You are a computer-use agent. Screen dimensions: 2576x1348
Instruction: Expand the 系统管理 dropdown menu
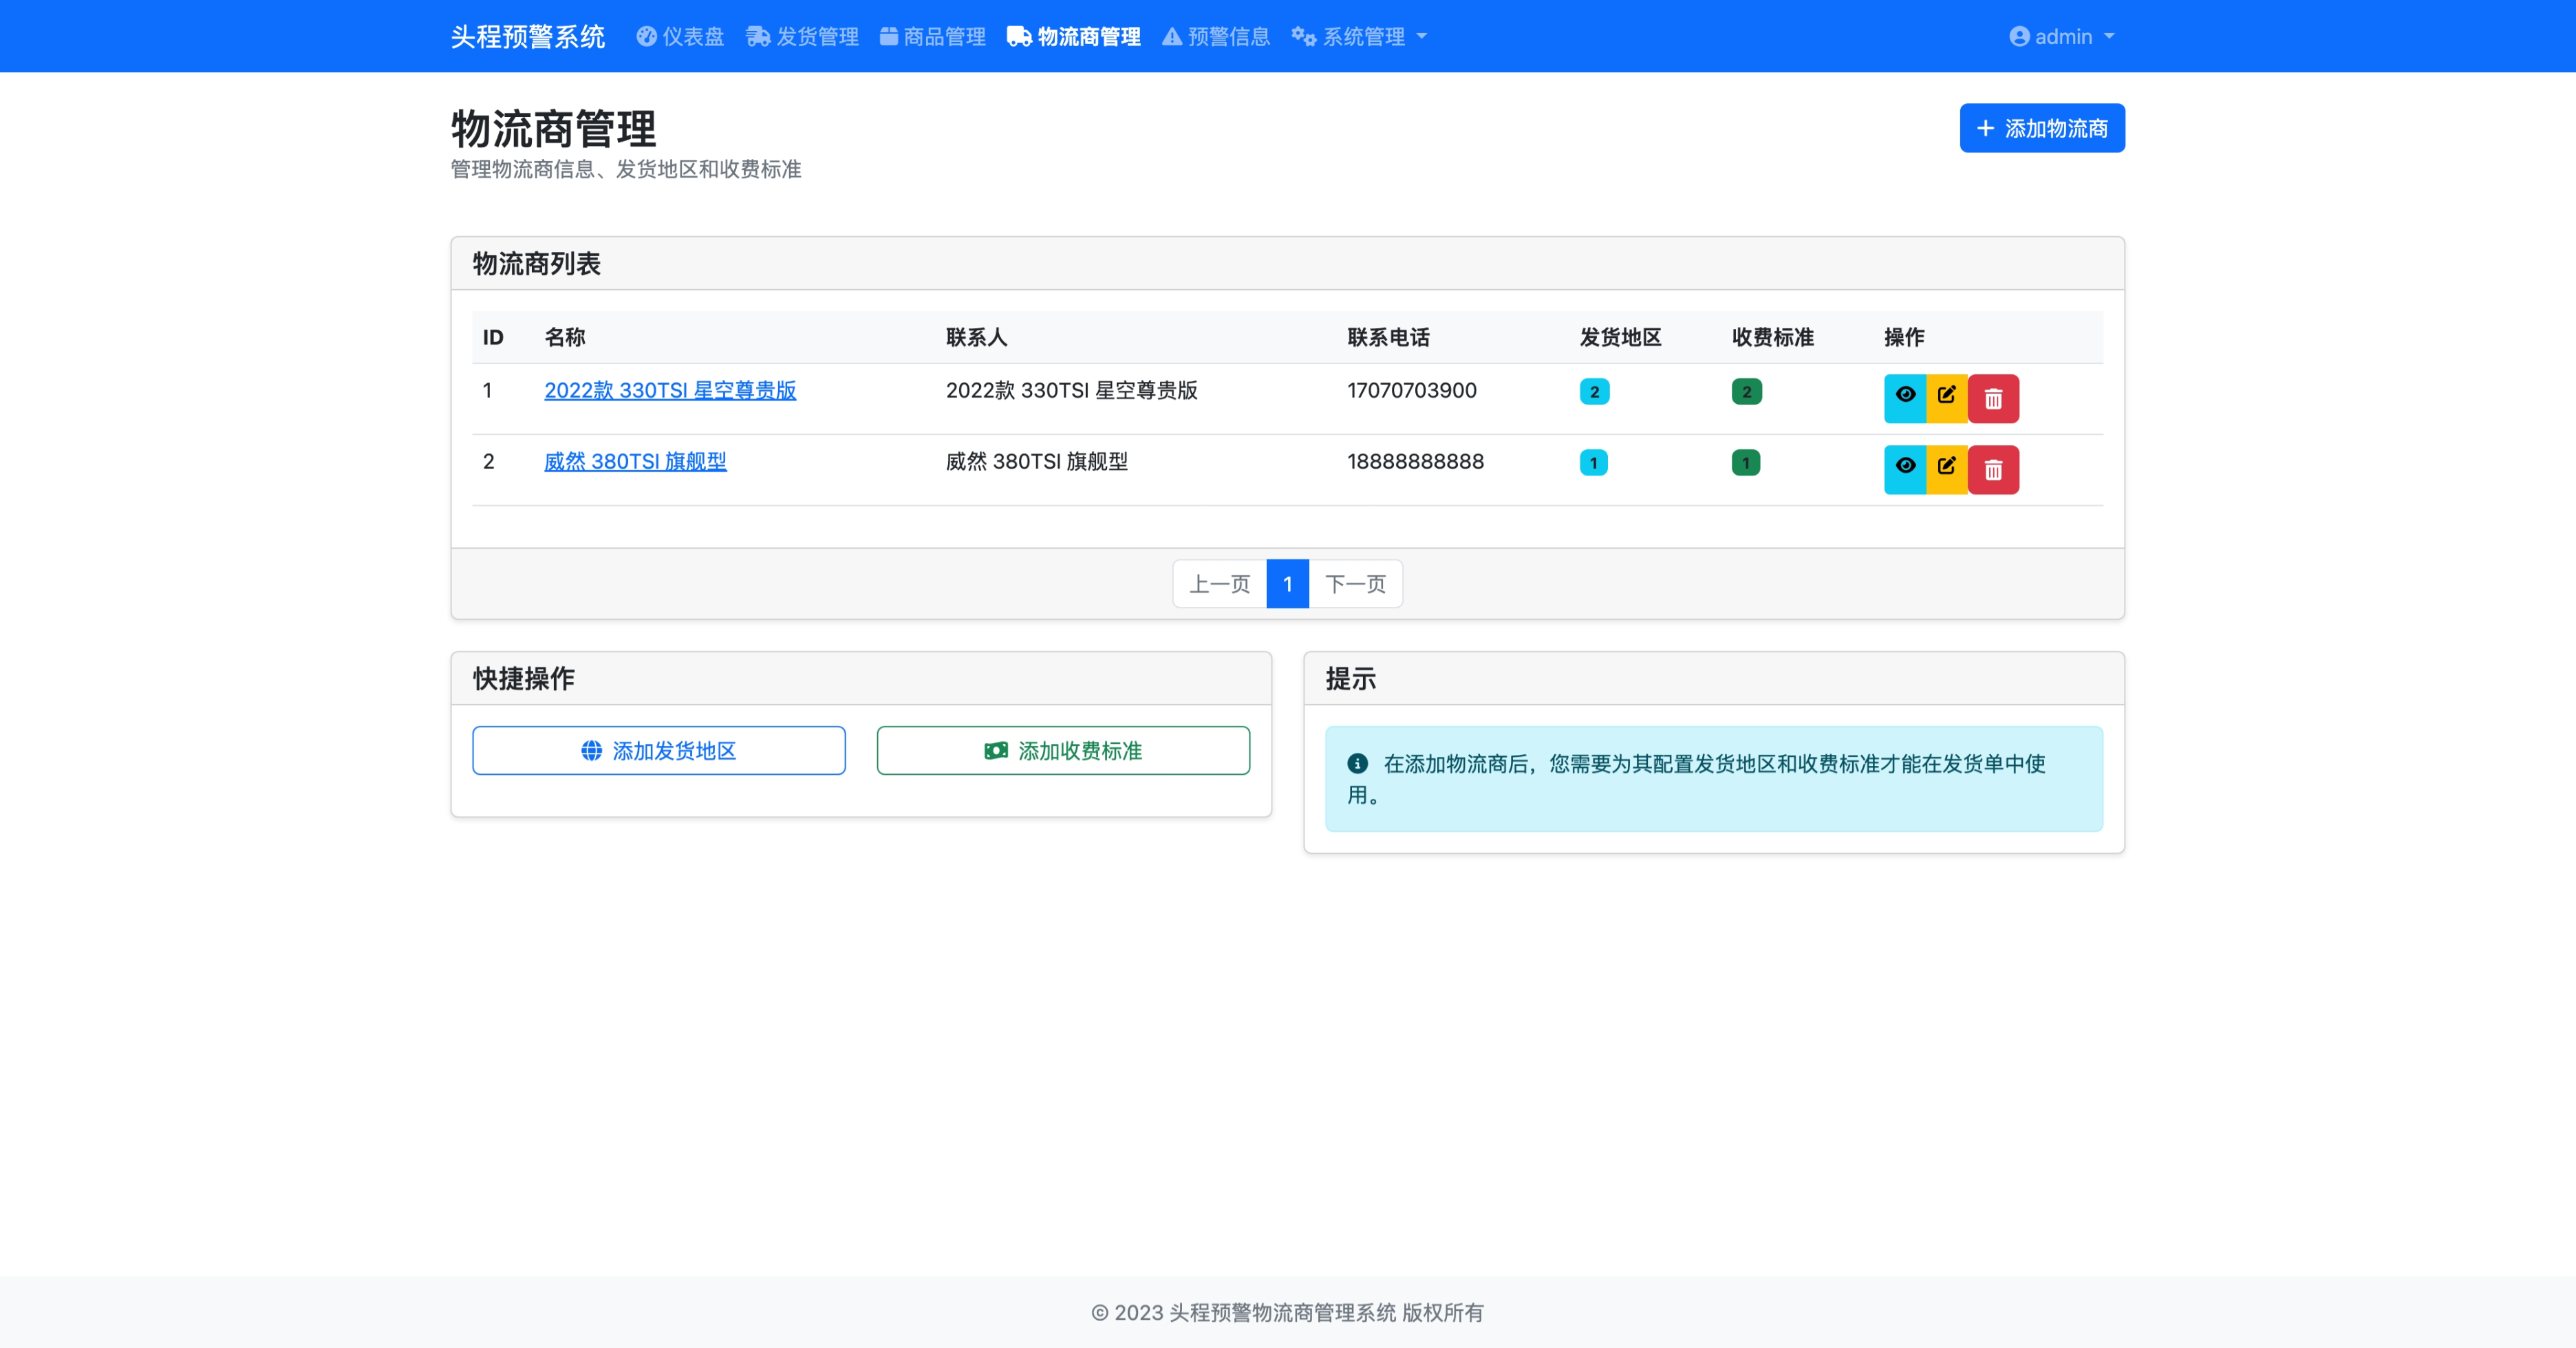point(1359,37)
